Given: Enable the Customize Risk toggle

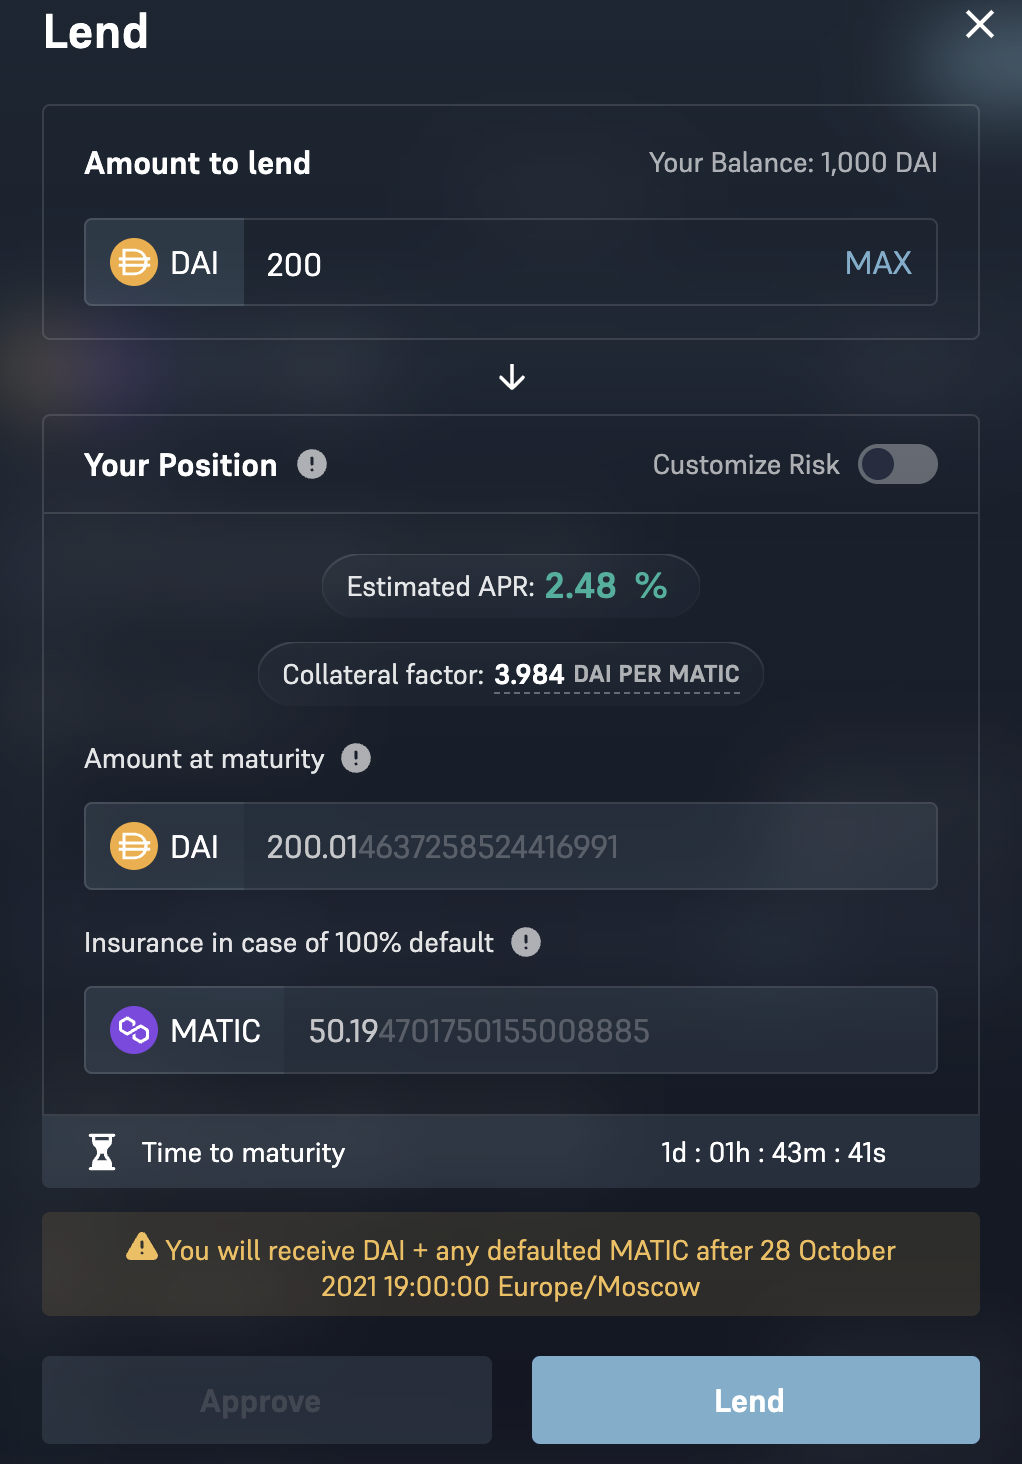Looking at the screenshot, I should click(x=897, y=465).
